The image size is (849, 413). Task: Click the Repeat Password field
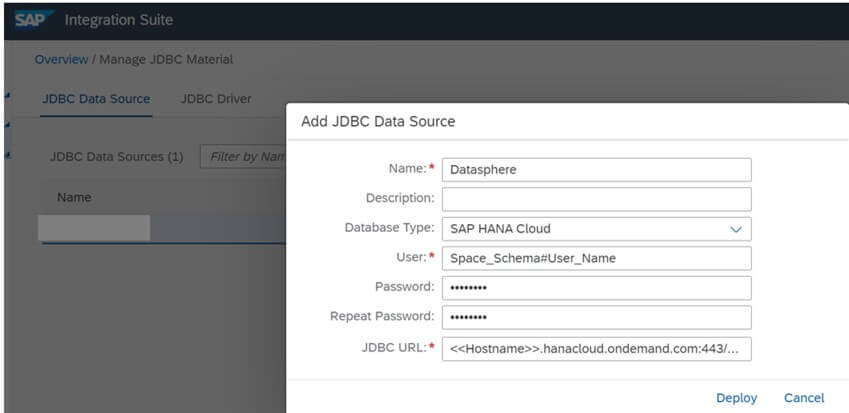(x=596, y=317)
